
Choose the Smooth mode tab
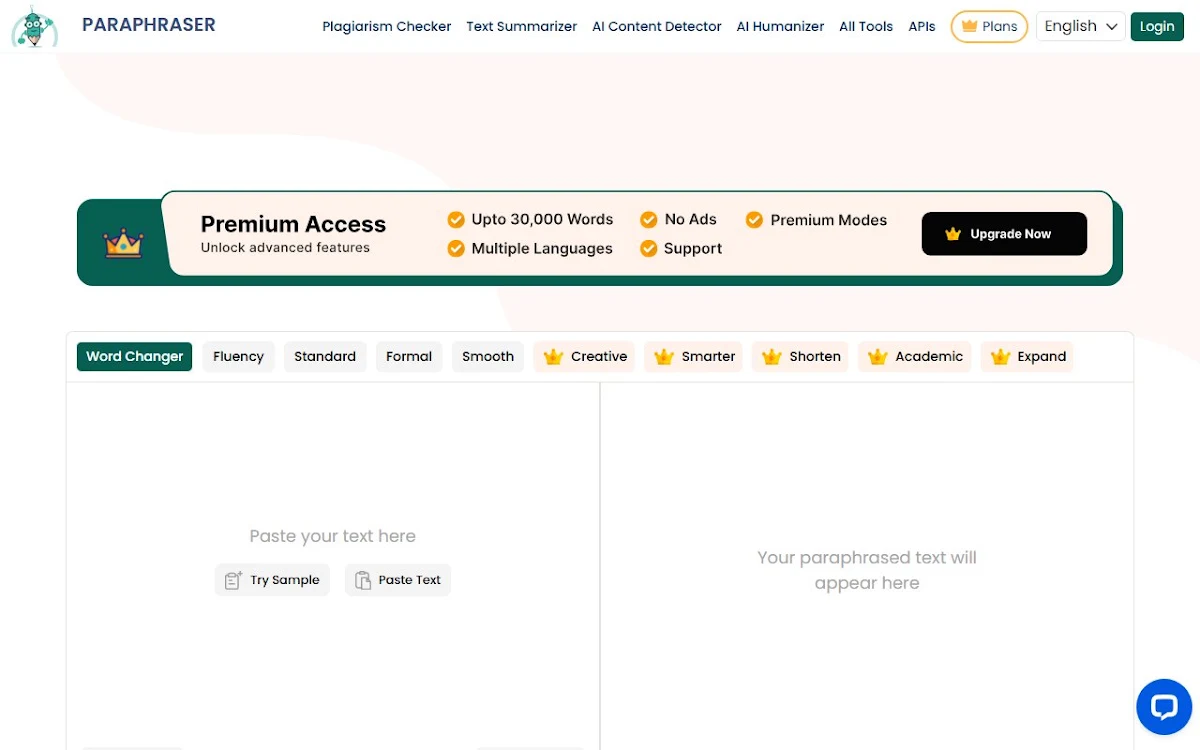488,356
